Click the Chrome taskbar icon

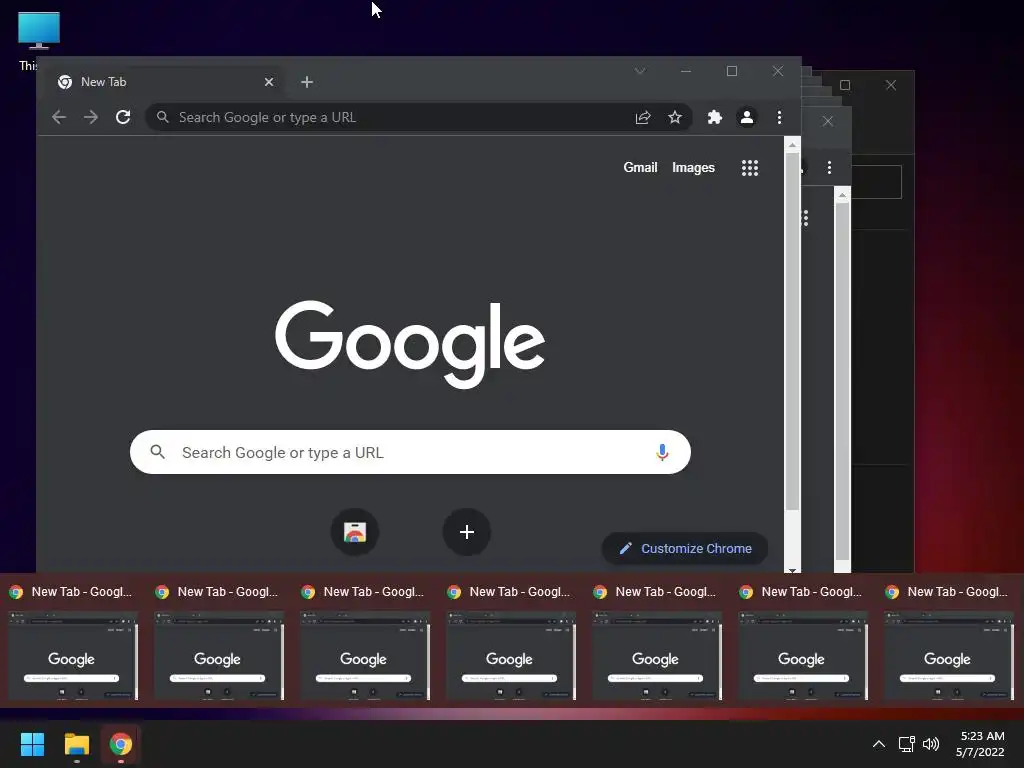(x=121, y=744)
